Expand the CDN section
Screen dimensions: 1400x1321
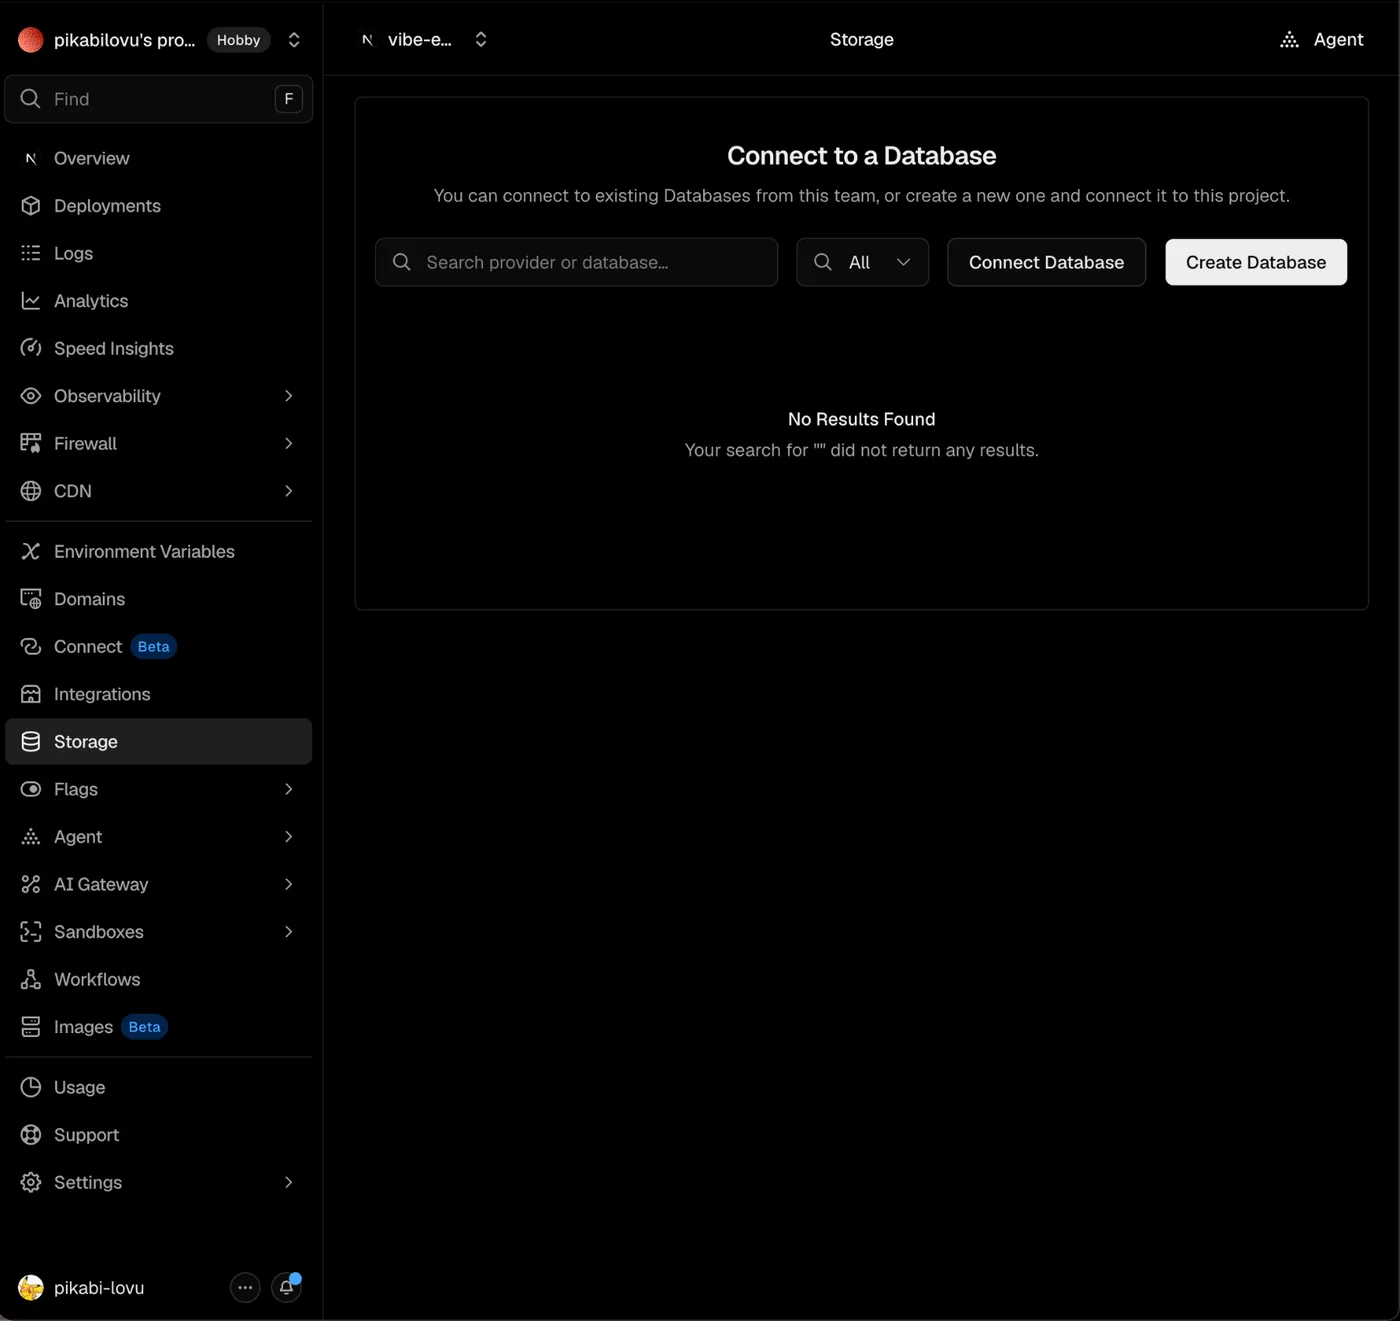pyautogui.click(x=288, y=491)
